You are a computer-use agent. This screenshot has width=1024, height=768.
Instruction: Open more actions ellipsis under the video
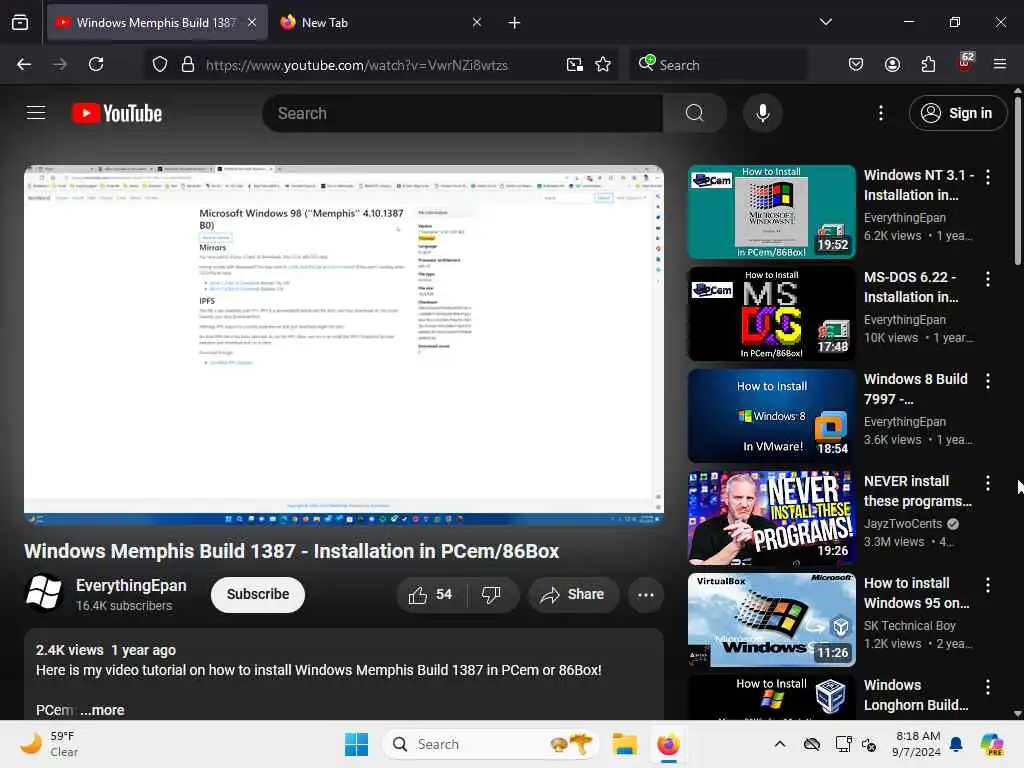[x=646, y=594]
